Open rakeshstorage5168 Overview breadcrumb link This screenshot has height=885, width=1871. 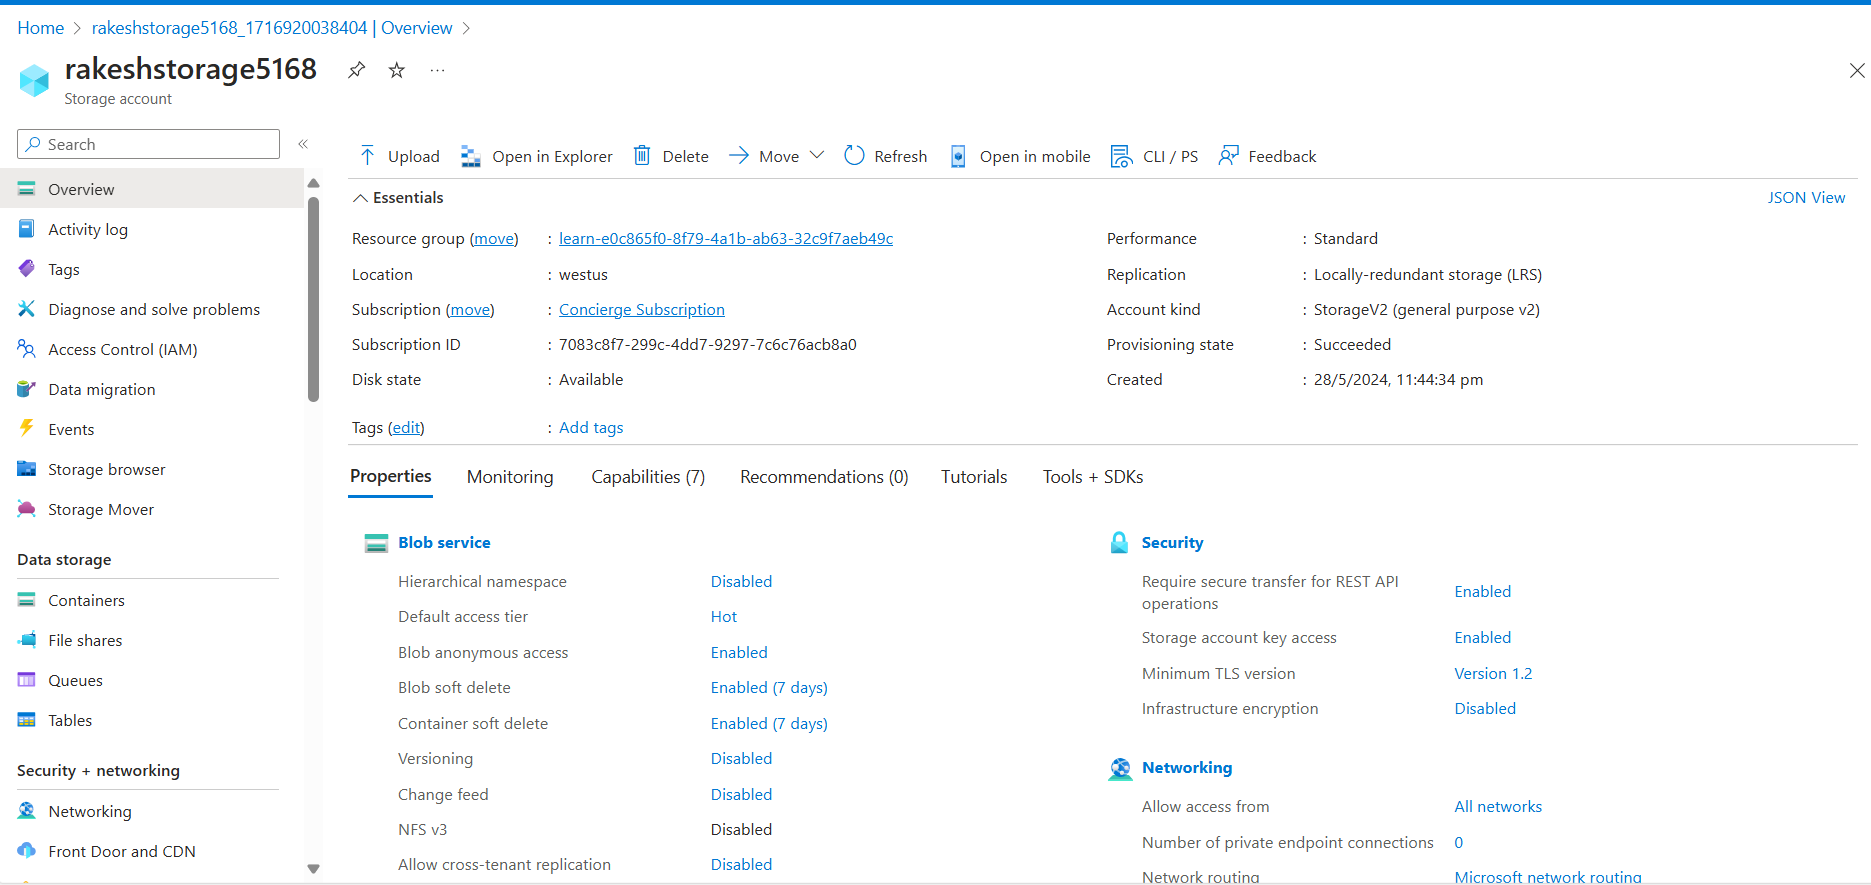(x=272, y=28)
